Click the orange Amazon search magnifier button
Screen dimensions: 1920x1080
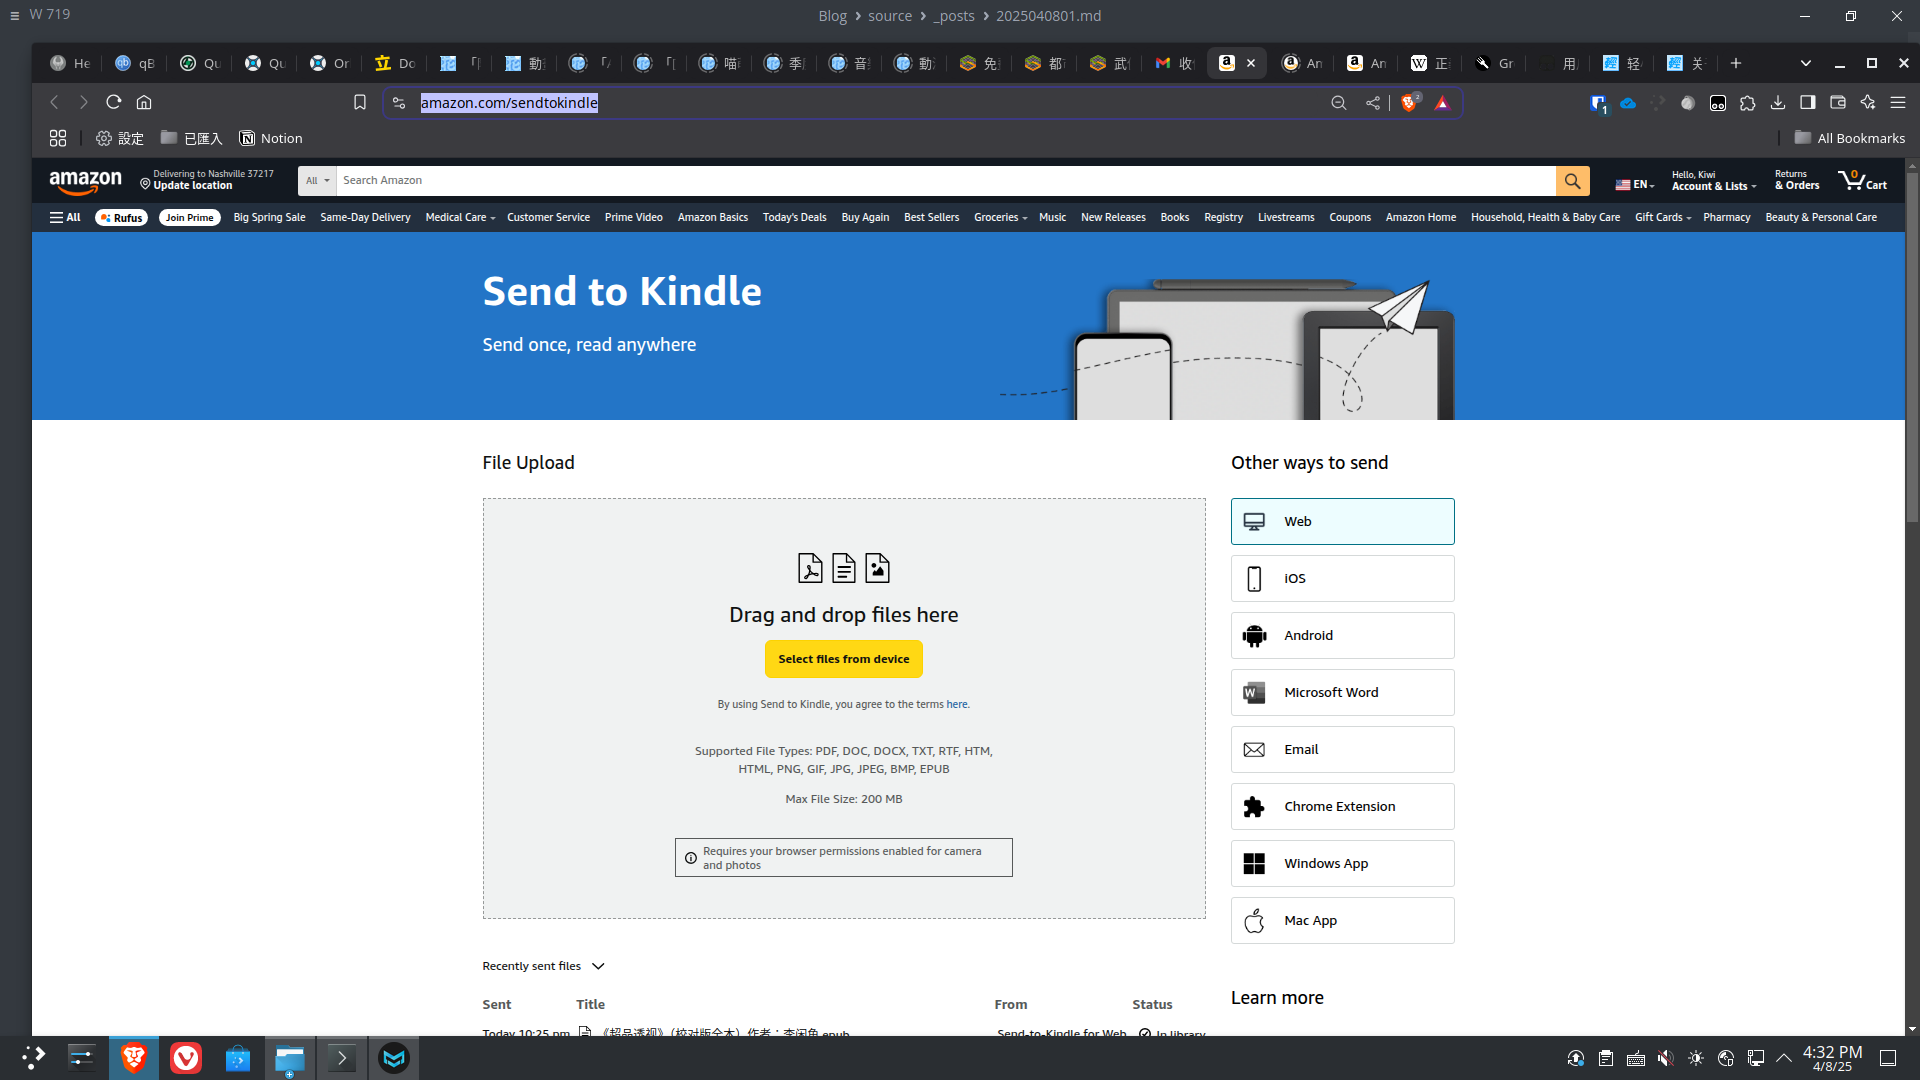click(1572, 181)
